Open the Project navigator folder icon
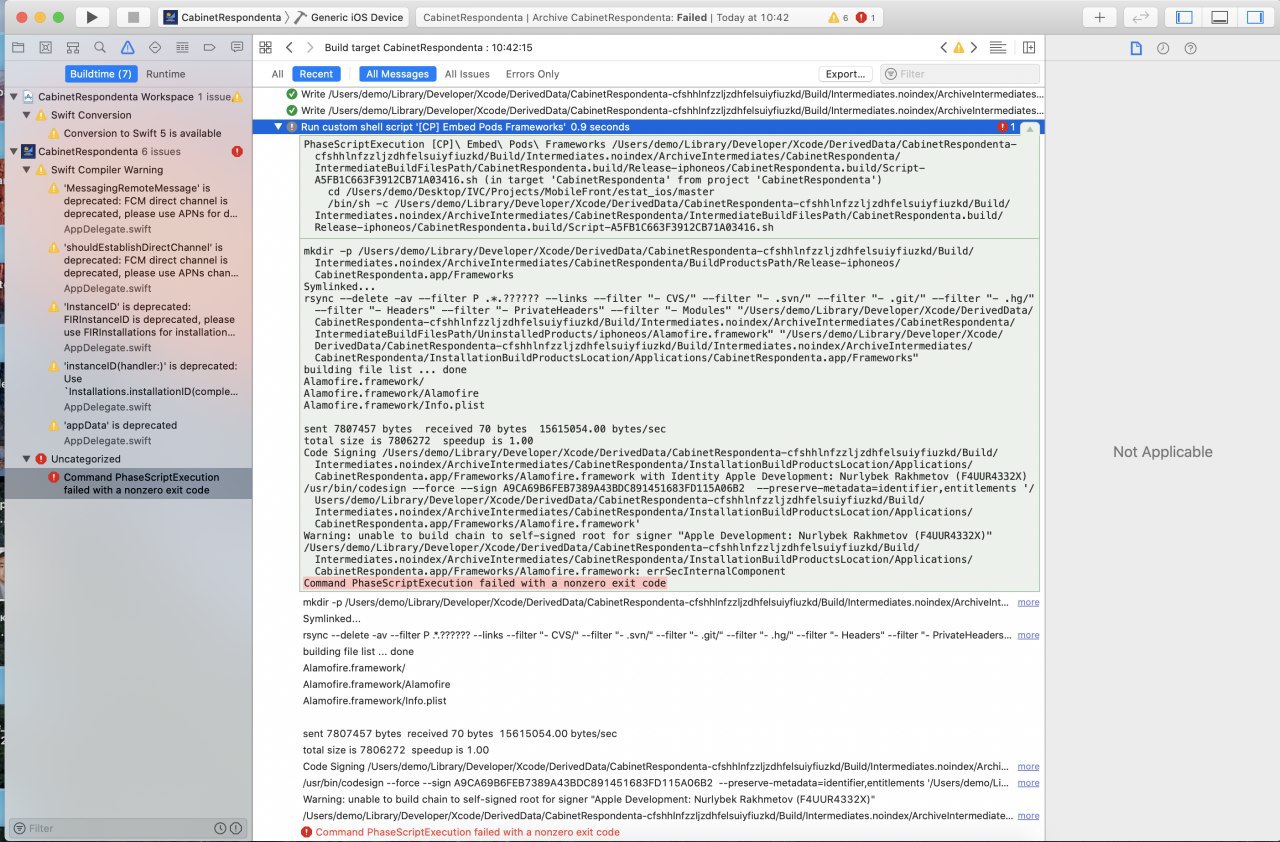1280x842 pixels. 18,47
